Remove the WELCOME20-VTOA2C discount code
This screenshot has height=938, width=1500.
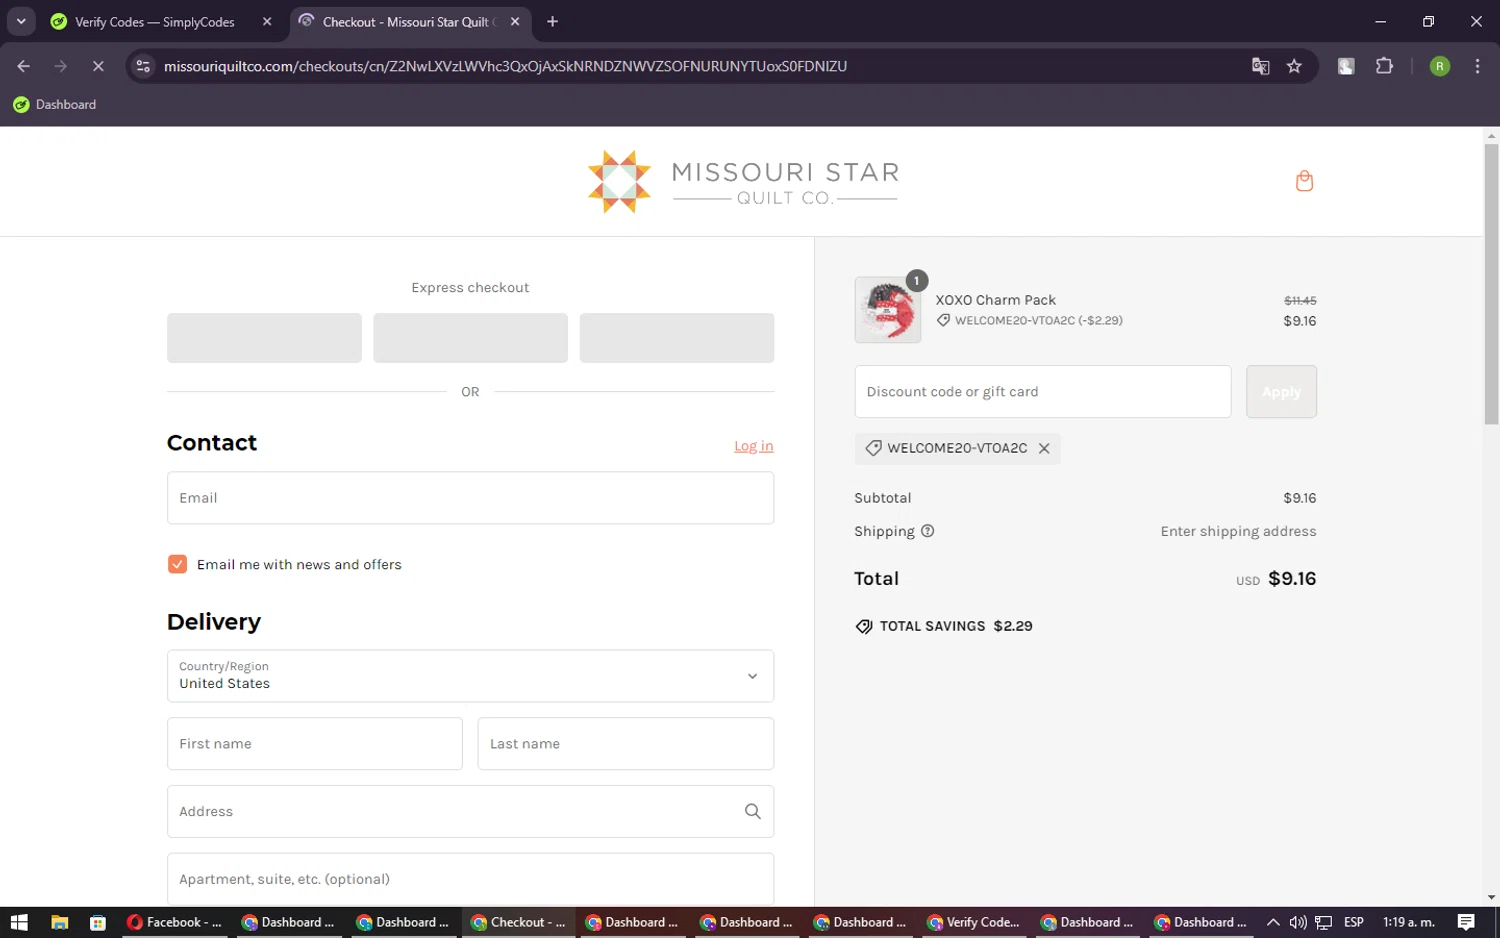click(1044, 448)
